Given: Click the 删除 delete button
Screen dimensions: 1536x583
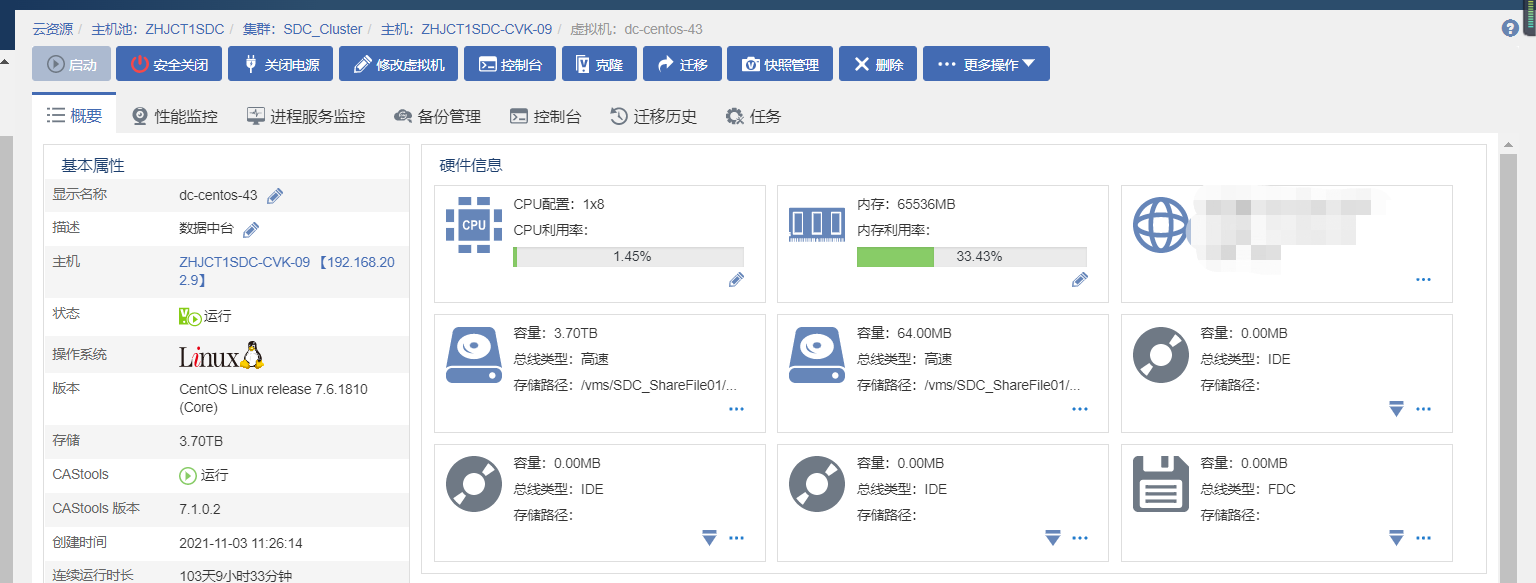Looking at the screenshot, I should [878, 64].
